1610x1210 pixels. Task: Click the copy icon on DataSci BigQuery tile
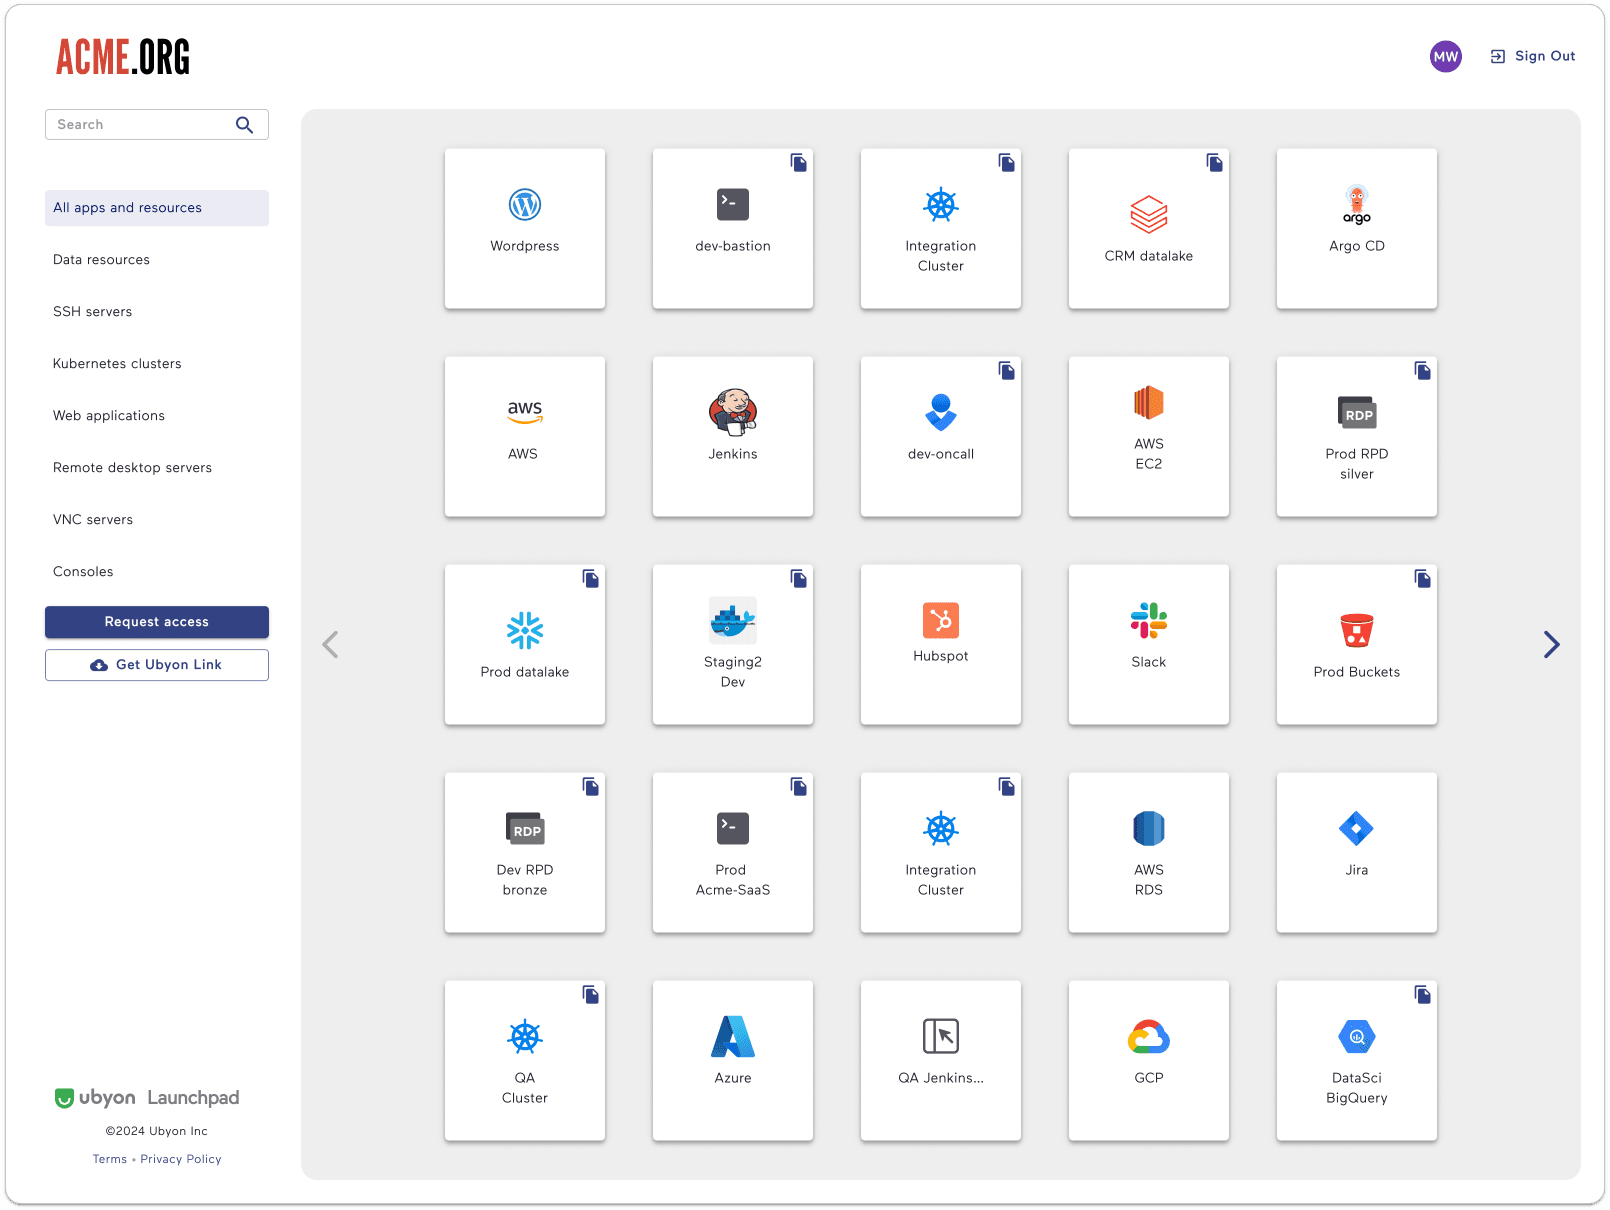tap(1423, 995)
